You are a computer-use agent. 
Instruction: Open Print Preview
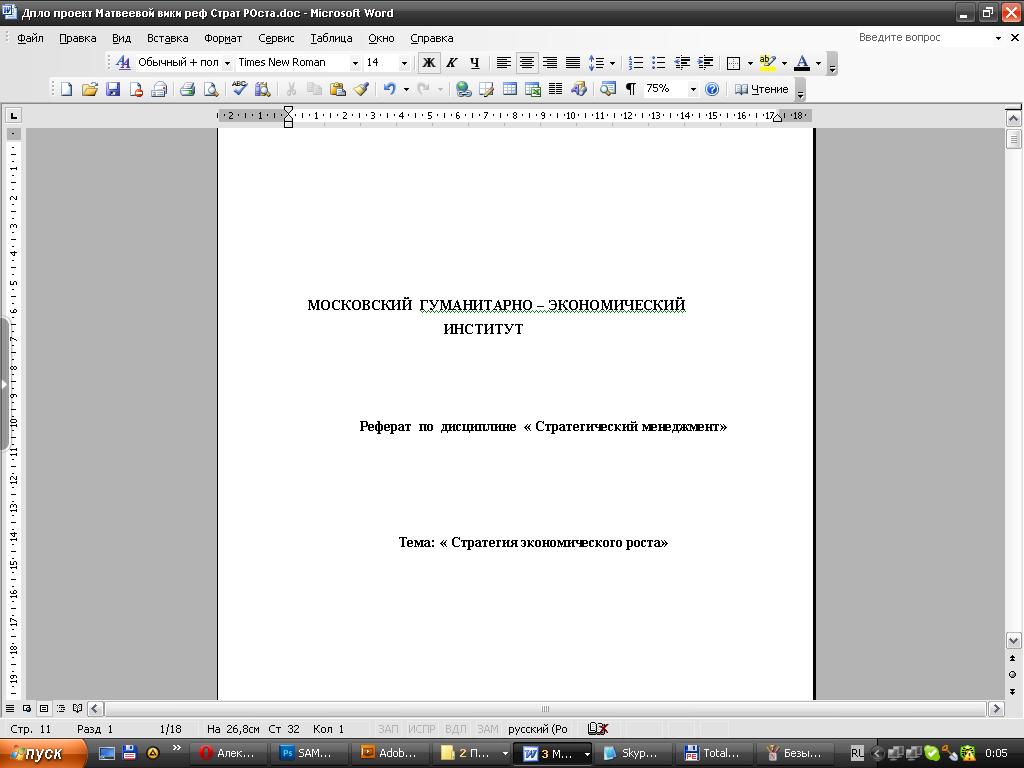pos(210,89)
